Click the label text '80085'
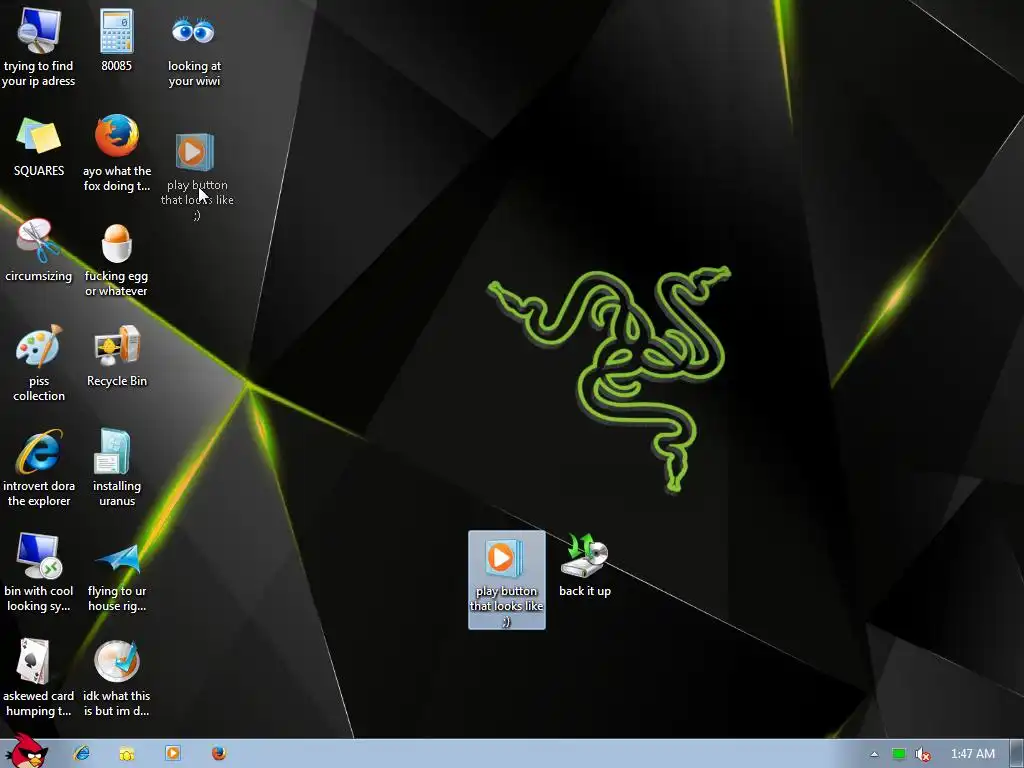The image size is (1024, 768). (116, 65)
